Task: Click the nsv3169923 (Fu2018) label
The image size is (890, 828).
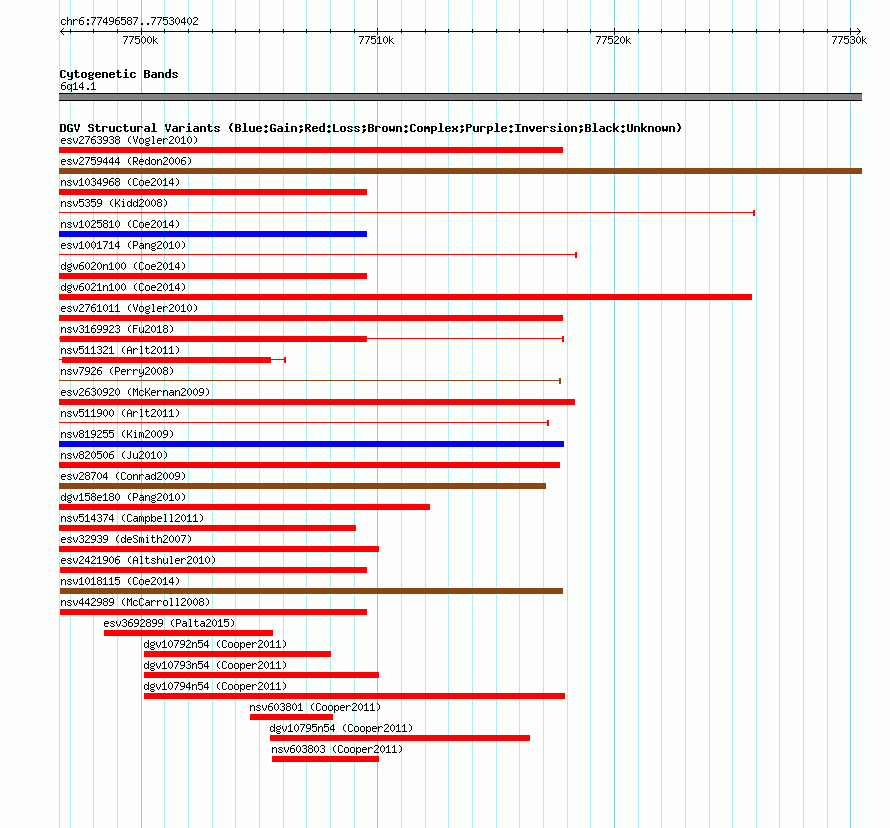Action: pyautogui.click(x=117, y=329)
